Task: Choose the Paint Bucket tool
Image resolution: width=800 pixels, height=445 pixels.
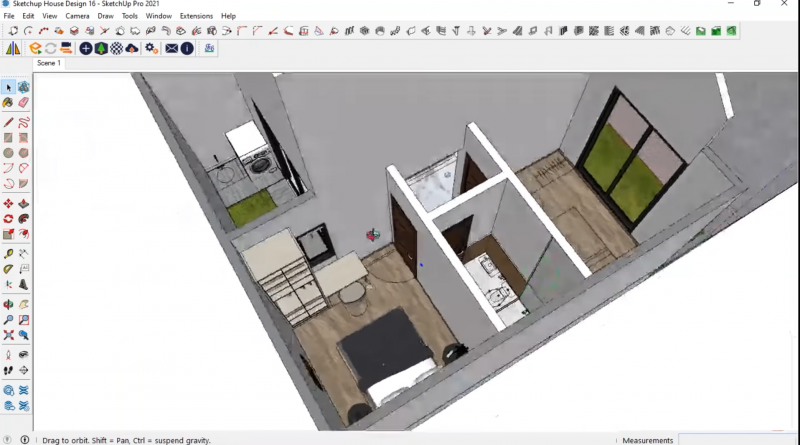Action: [8, 103]
